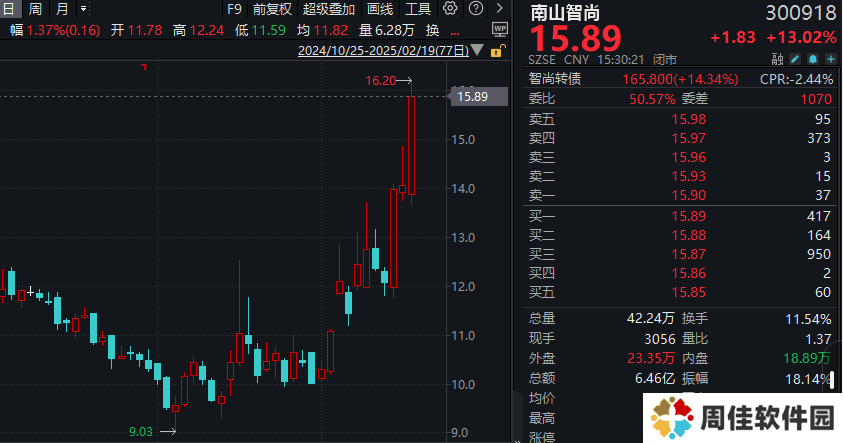This screenshot has width=843, height=443.
Task: Click 量比 value 1.37
Action: [x=818, y=339]
